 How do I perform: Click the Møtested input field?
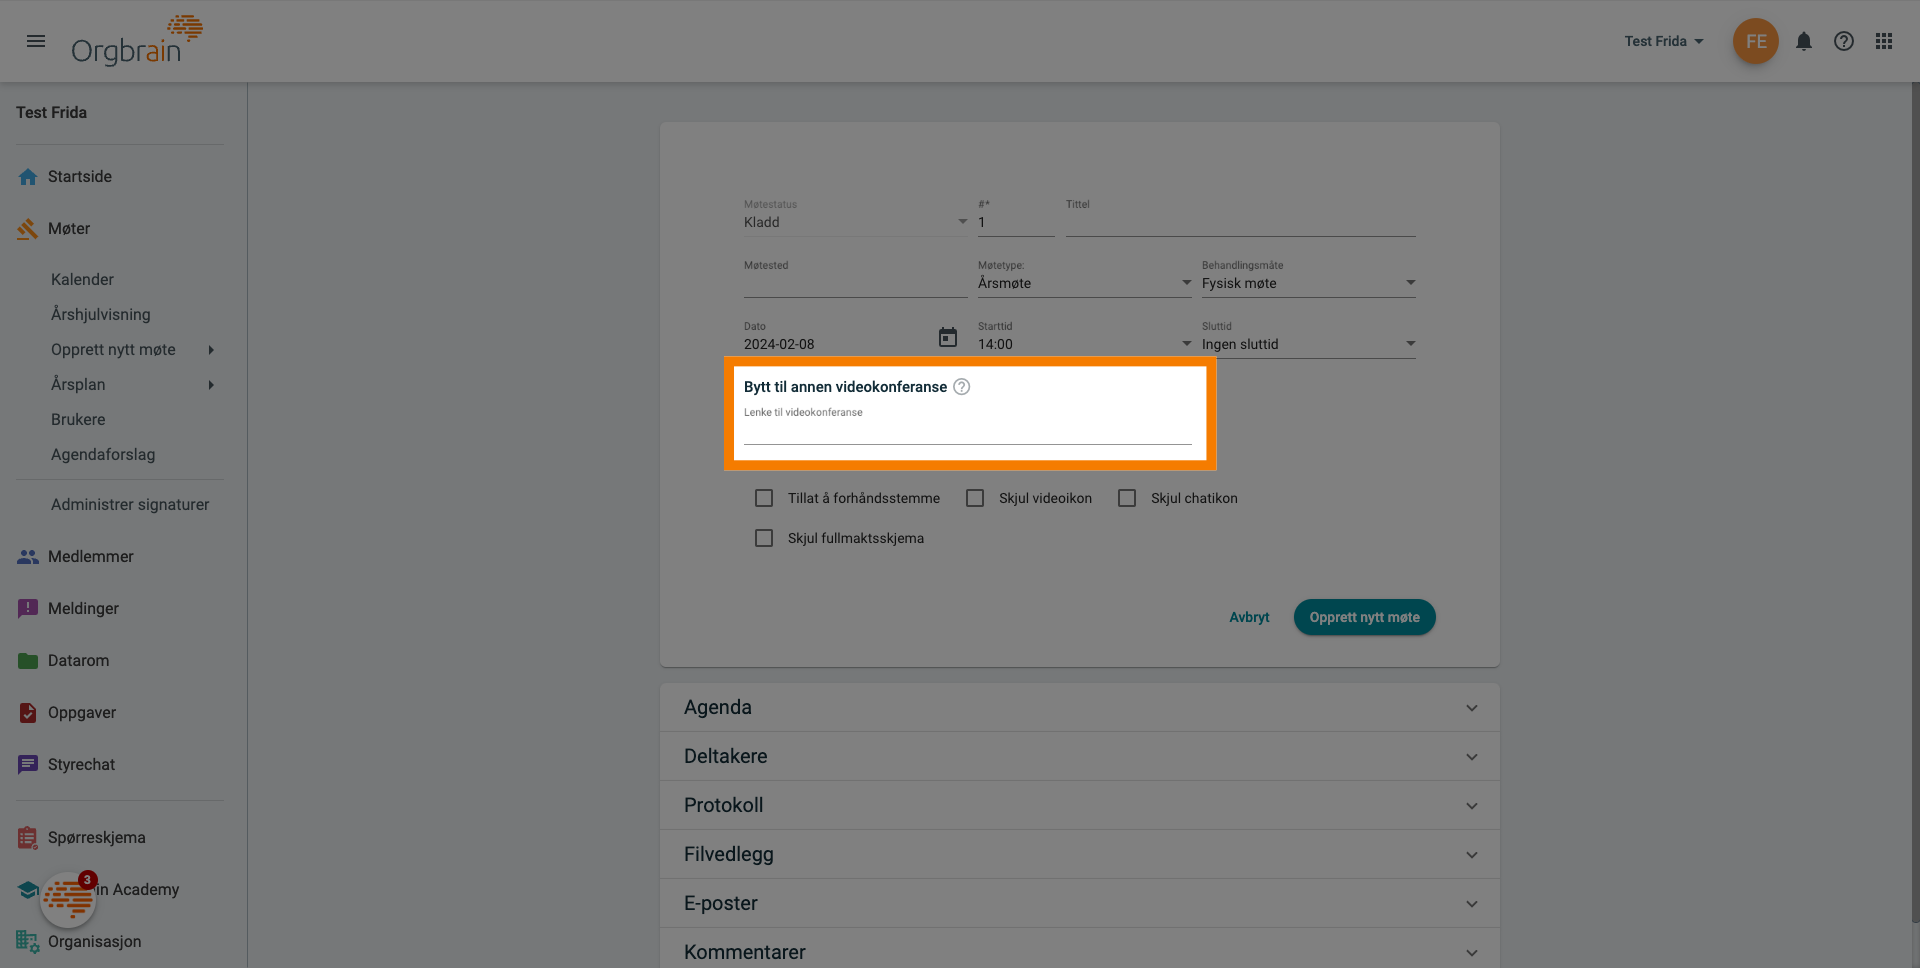[855, 283]
